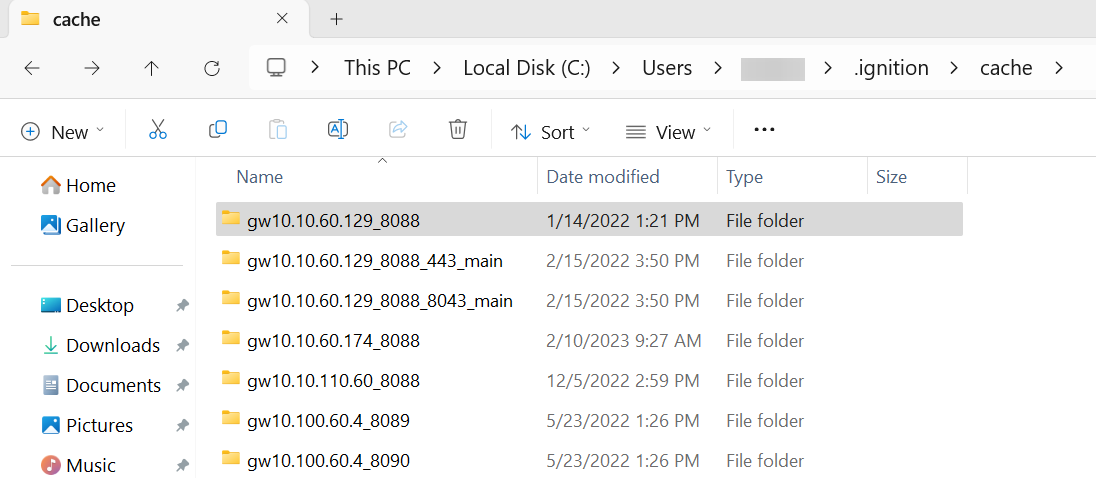
Task: Click the Paste clipboard icon
Action: pyautogui.click(x=278, y=130)
